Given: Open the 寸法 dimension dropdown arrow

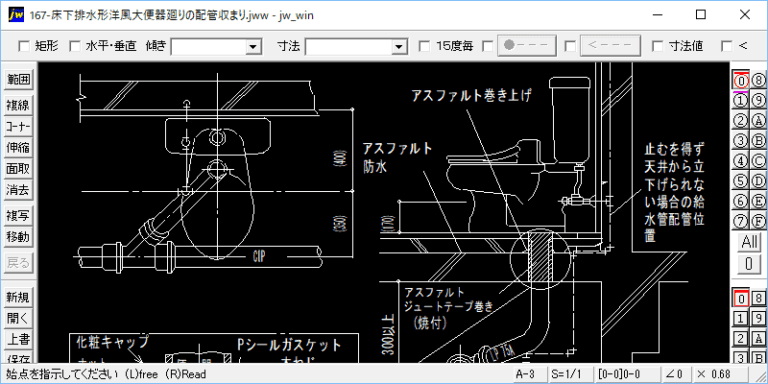Looking at the screenshot, I should point(400,47).
